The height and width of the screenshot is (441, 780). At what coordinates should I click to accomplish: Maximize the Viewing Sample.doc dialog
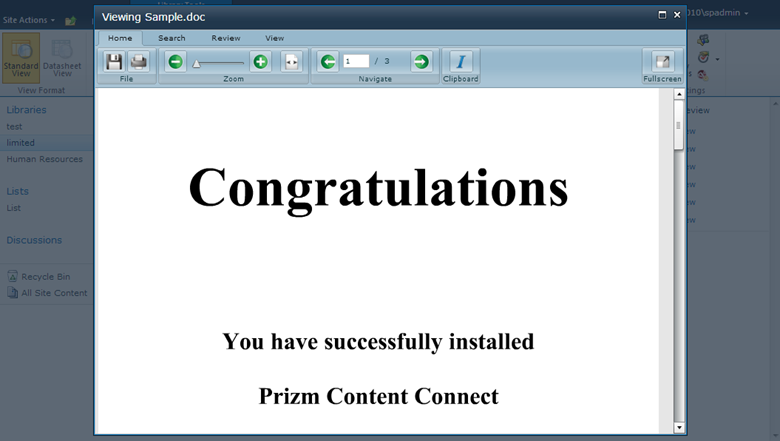pos(662,15)
